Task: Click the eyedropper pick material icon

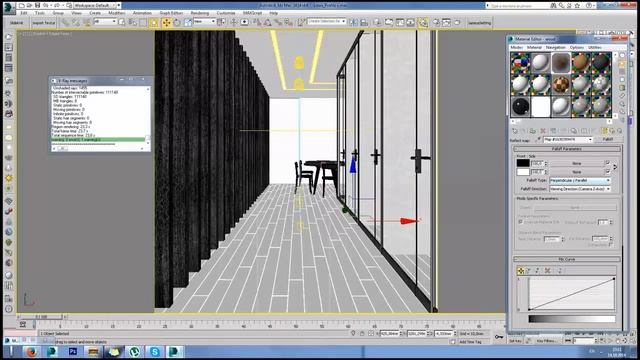Action: coord(538,140)
